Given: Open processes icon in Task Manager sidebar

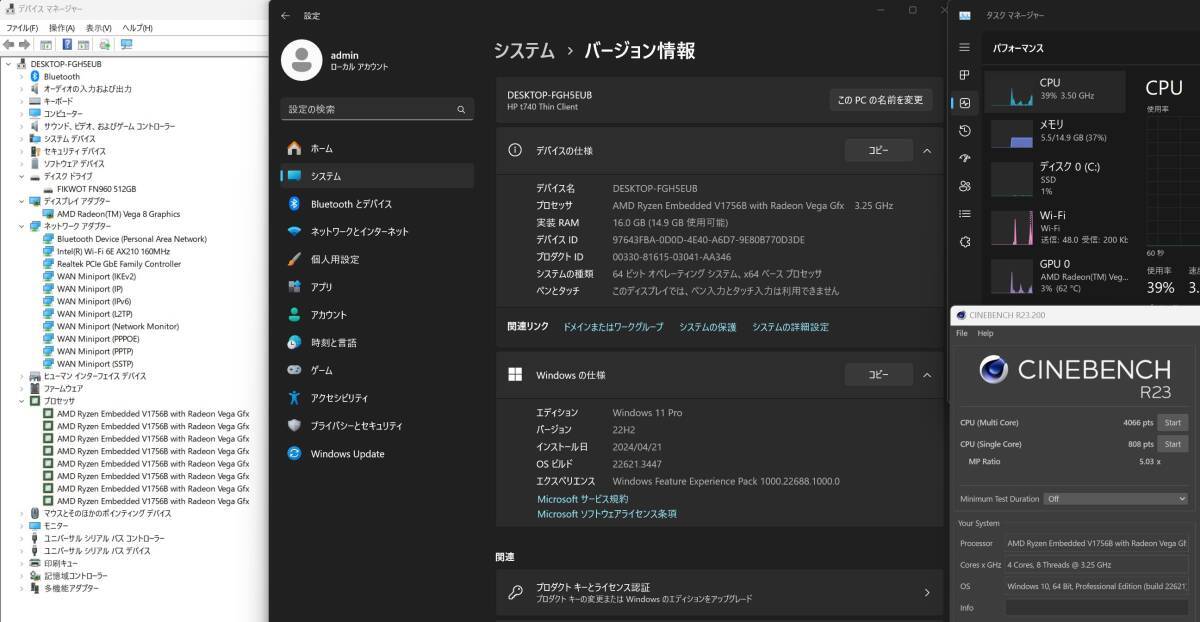Looking at the screenshot, I should pyautogui.click(x=964, y=75).
